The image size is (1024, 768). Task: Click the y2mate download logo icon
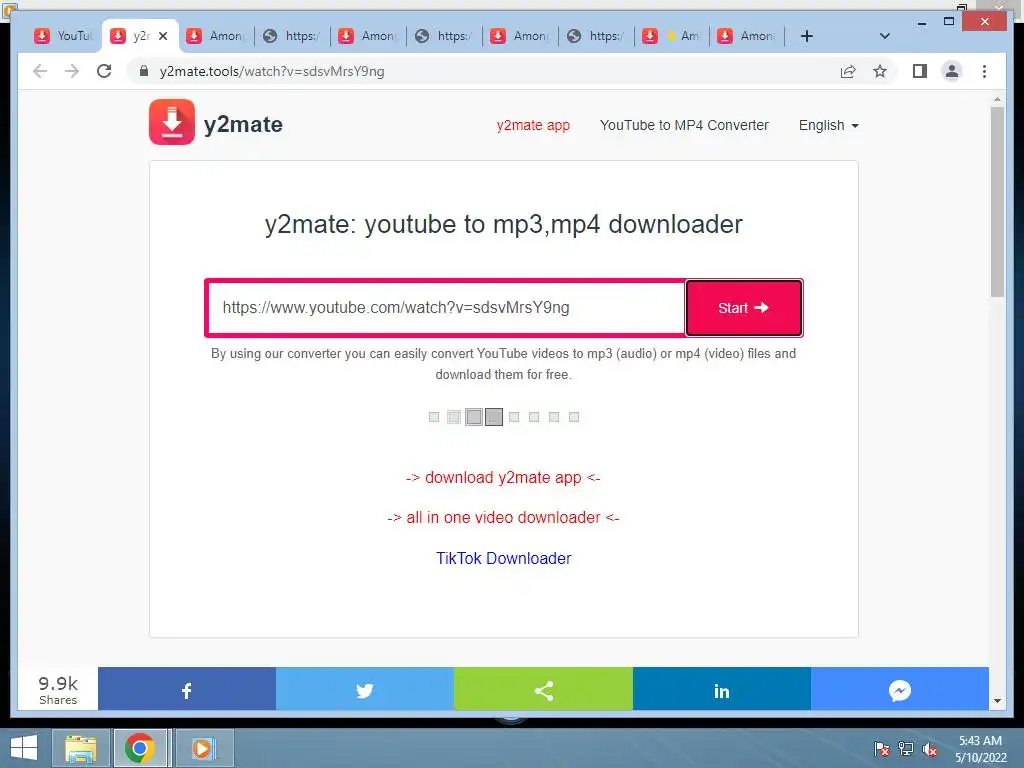[x=172, y=122]
